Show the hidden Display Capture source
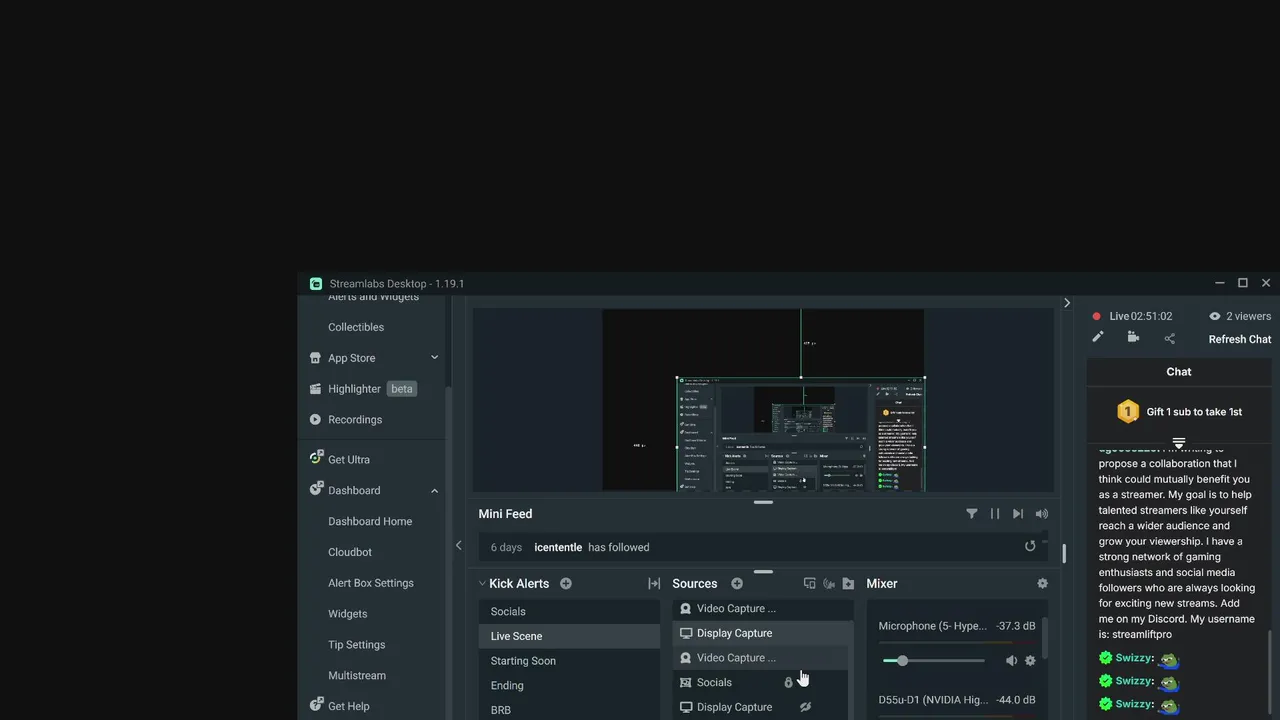This screenshot has height=720, width=1280. pyautogui.click(x=805, y=707)
